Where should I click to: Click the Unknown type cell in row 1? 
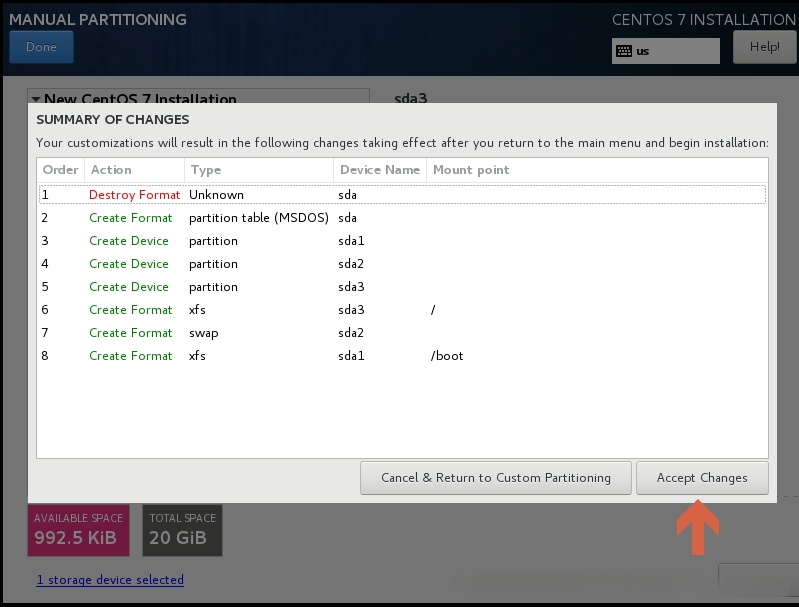tap(216, 195)
